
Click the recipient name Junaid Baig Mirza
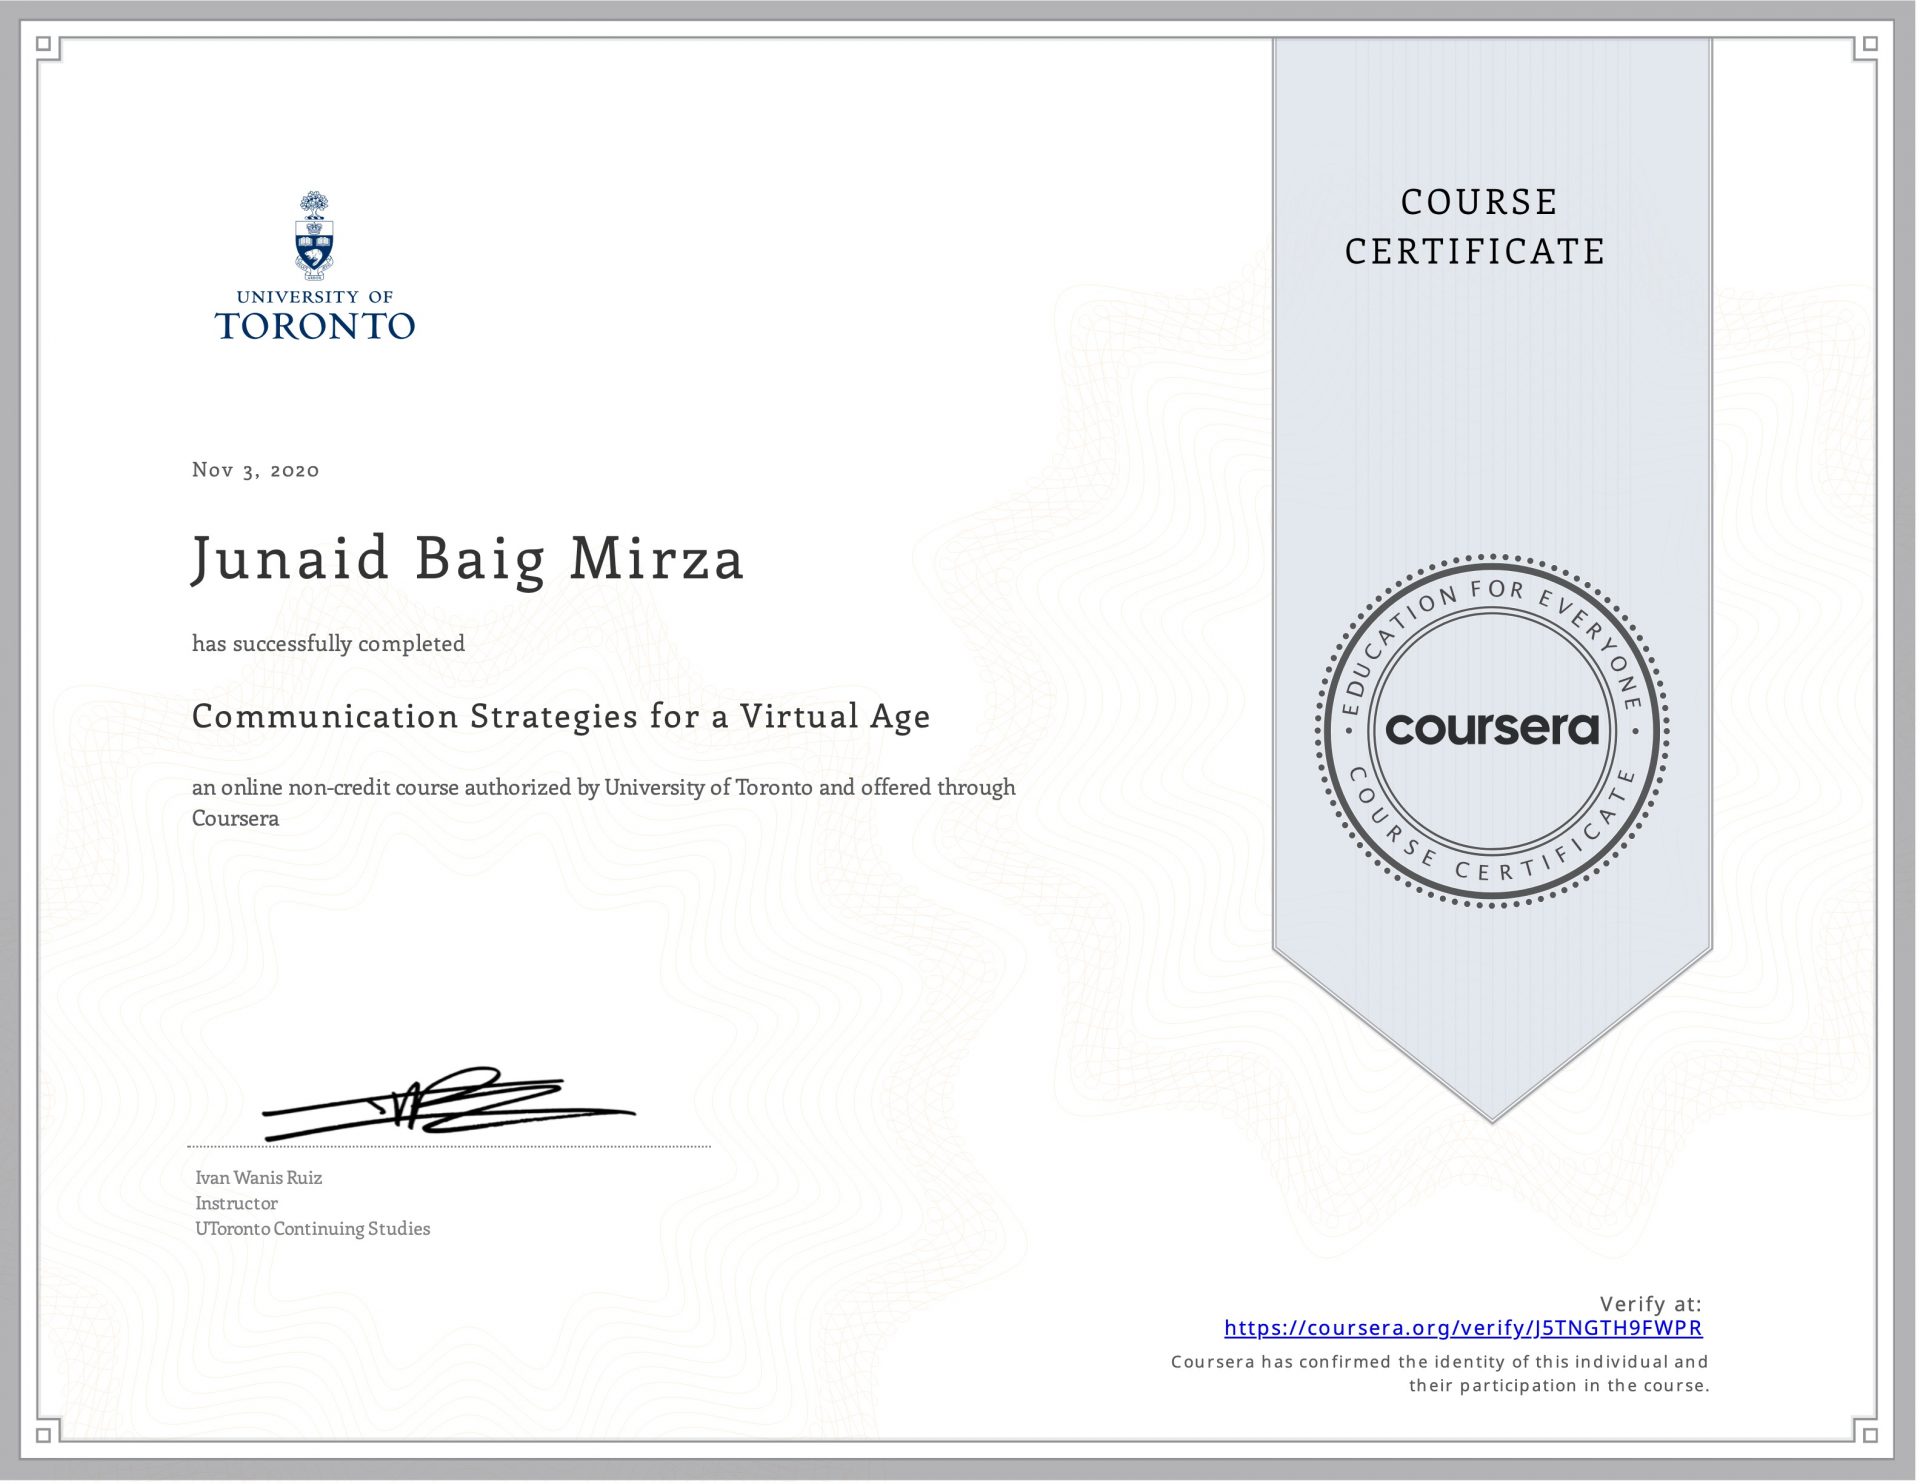[x=467, y=558]
